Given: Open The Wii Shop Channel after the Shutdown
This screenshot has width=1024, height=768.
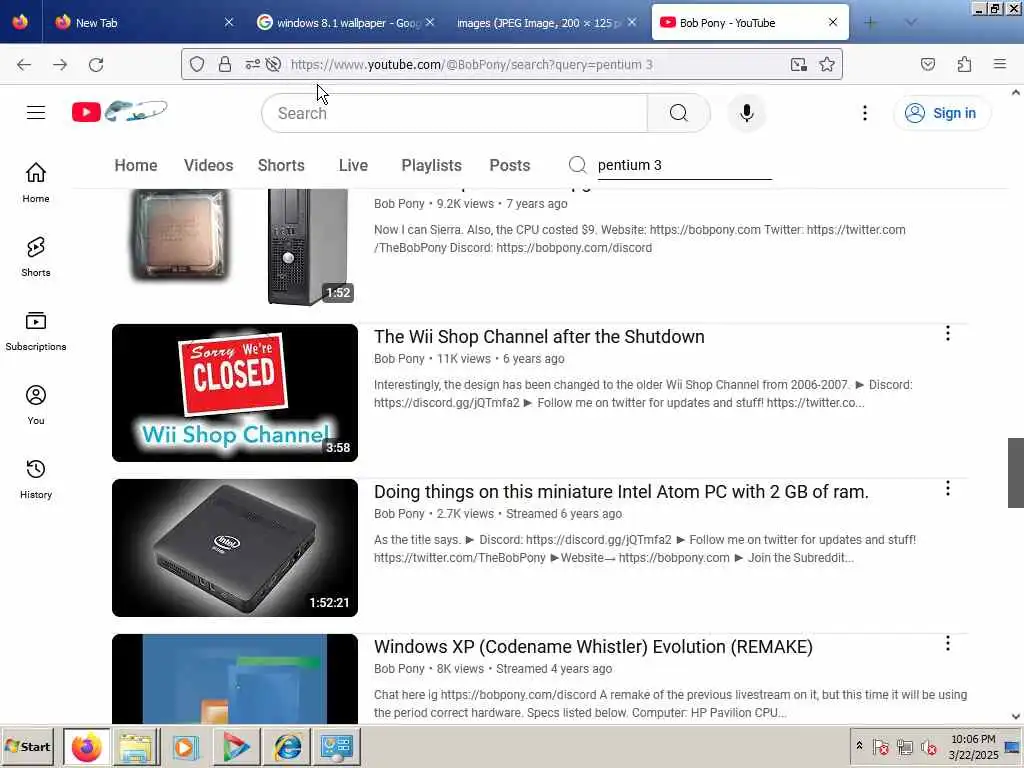Looking at the screenshot, I should (539, 336).
